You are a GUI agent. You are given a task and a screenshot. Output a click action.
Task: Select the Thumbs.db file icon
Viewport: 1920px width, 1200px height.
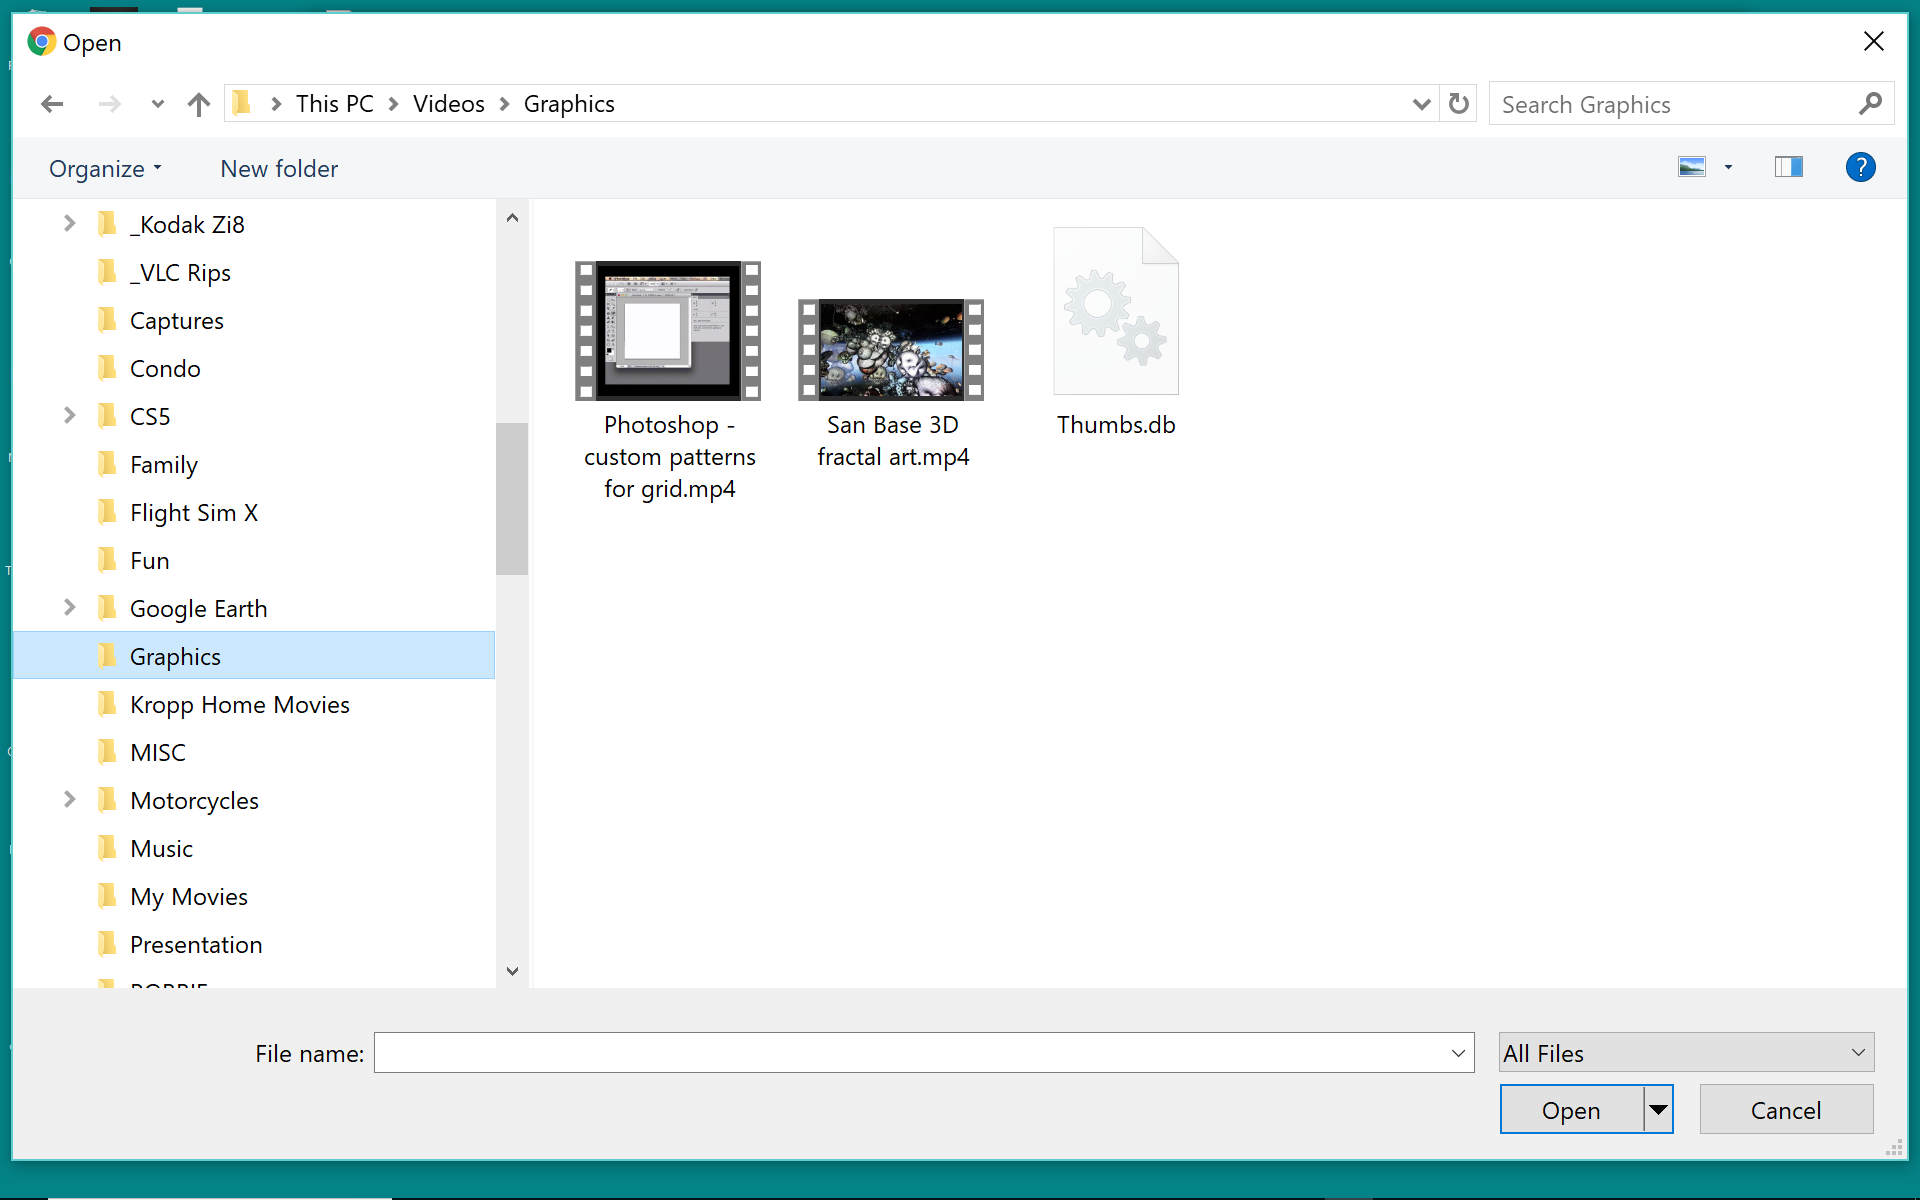pos(1116,312)
